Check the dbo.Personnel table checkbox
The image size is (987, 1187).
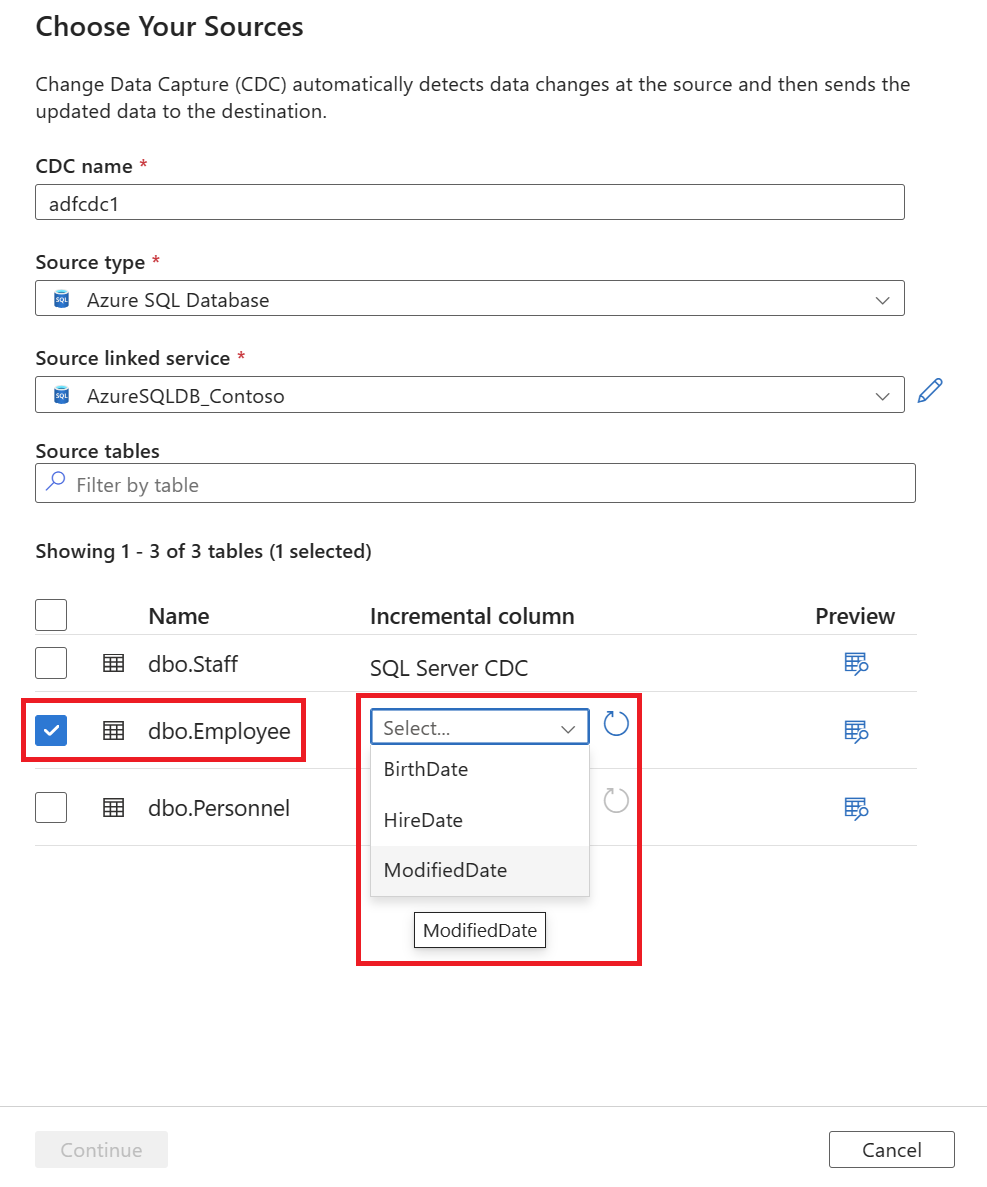point(51,807)
